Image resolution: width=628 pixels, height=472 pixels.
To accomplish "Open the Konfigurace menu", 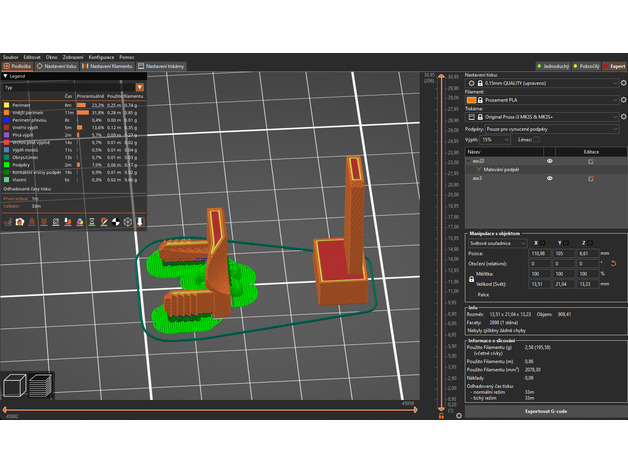I will pos(101,58).
